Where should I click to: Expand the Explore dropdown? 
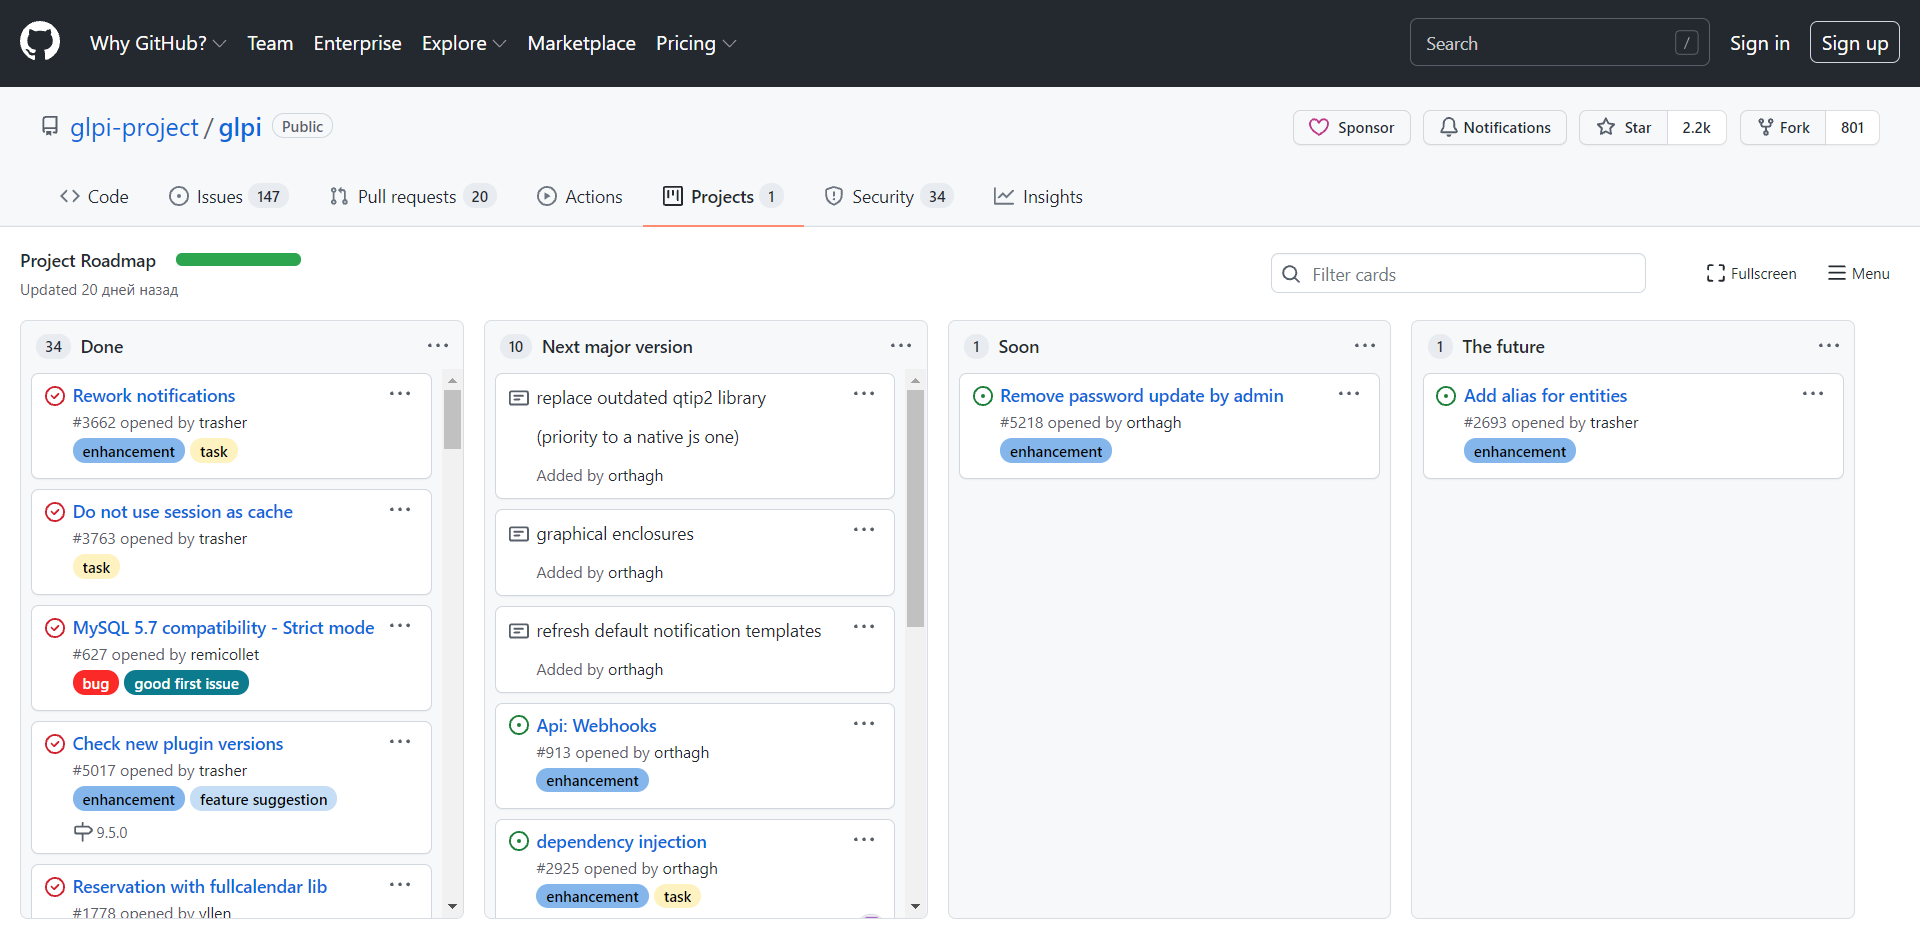(464, 43)
